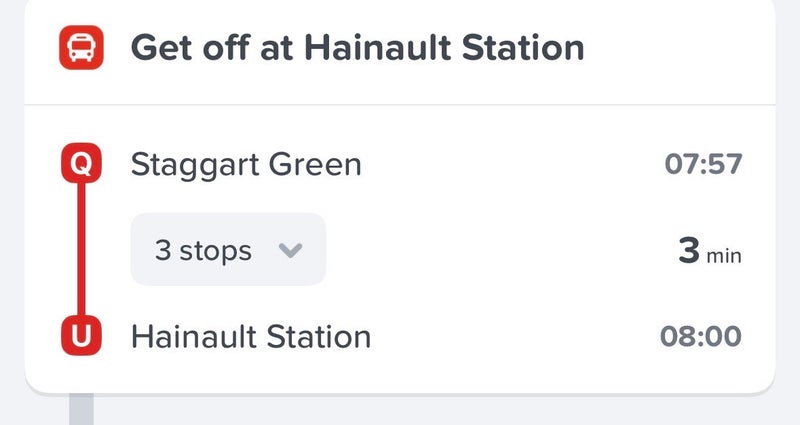Image resolution: width=800 pixels, height=425 pixels.
Task: Select the red Q stop badge
Action: tap(81, 164)
